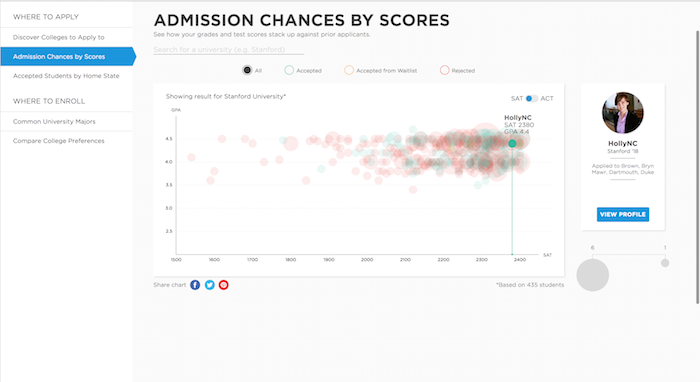Share chart via Twitter icon
Screen dimensions: 700x382
click(x=209, y=285)
